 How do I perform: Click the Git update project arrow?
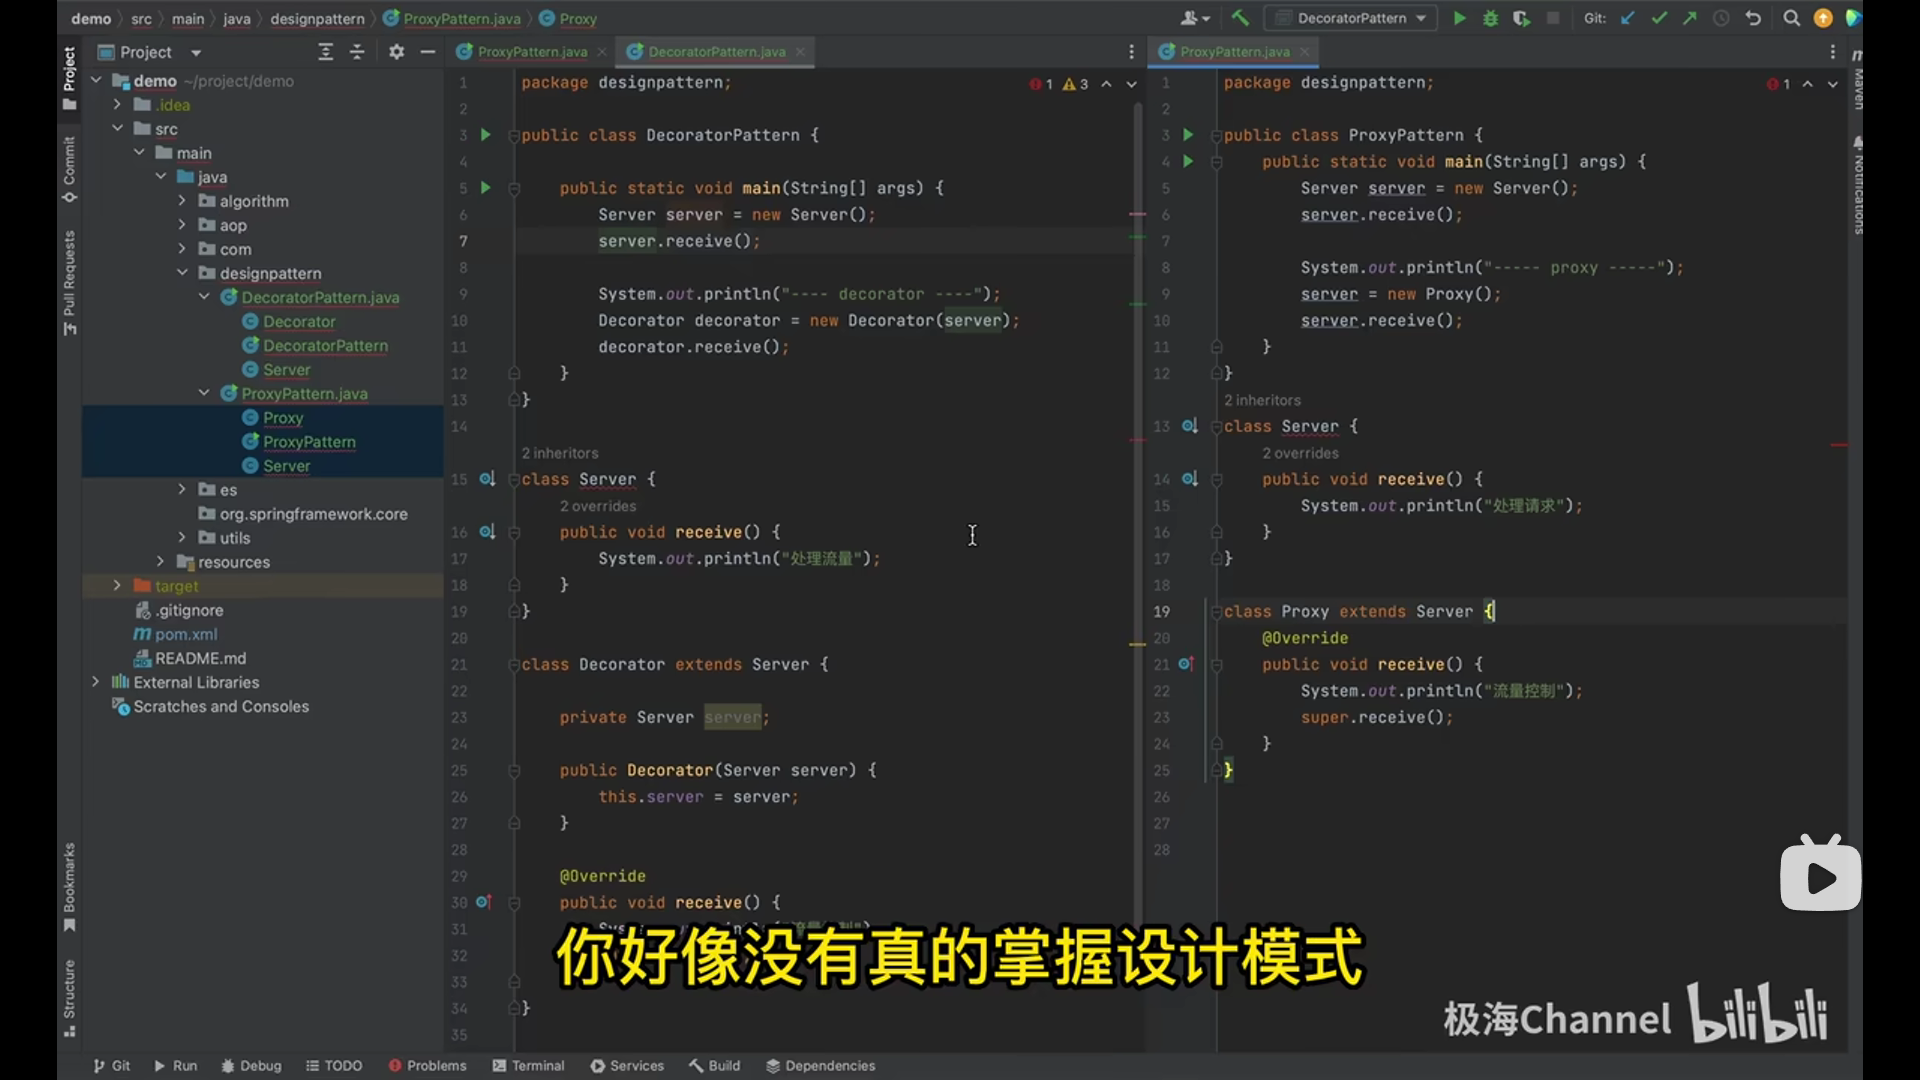tap(1628, 18)
